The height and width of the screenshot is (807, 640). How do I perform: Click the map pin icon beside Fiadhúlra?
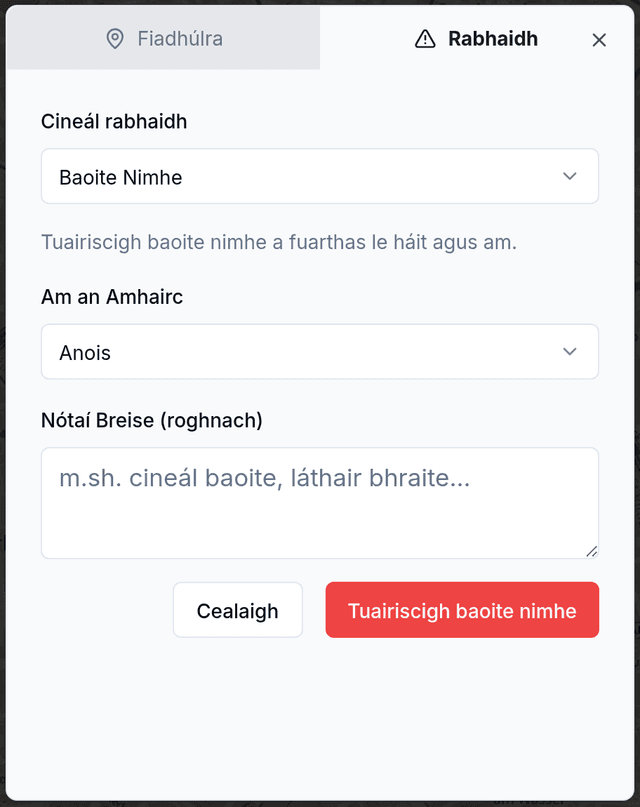coord(115,39)
